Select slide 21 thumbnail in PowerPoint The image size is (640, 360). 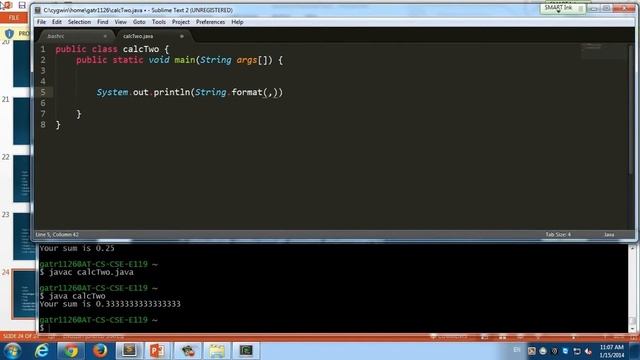[22, 121]
